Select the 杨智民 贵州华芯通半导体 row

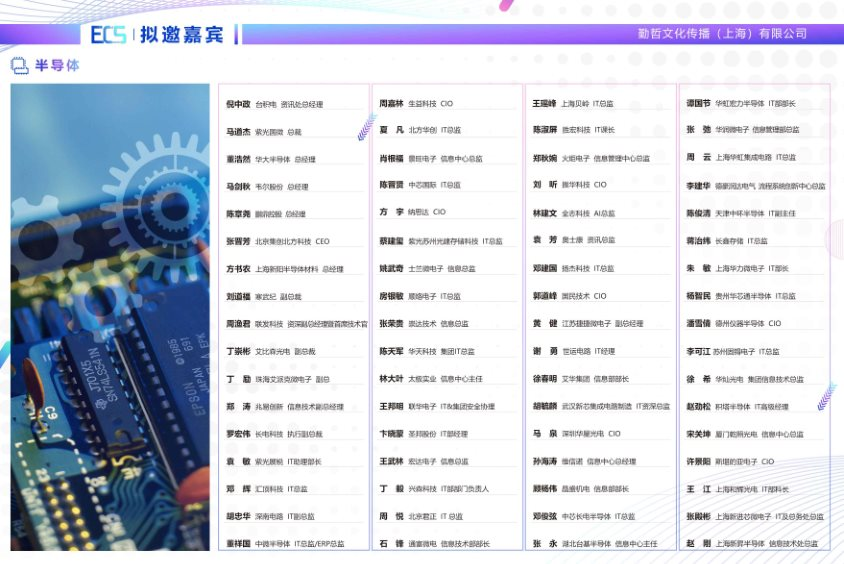pos(741,296)
